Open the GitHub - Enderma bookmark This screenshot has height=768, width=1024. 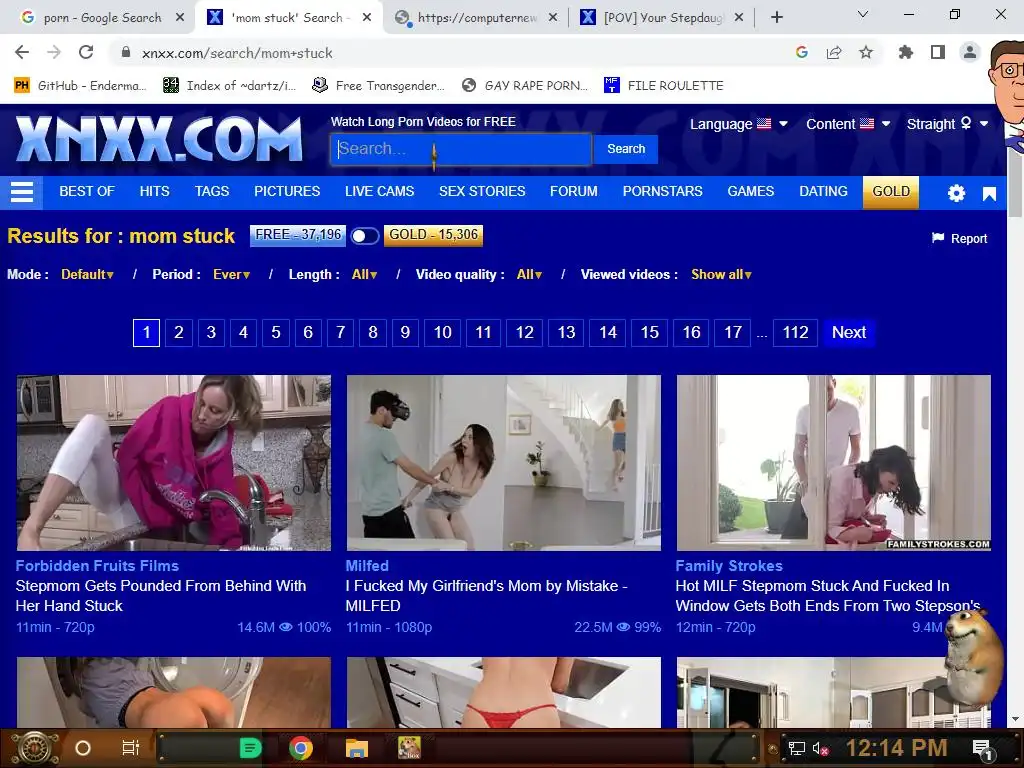click(x=79, y=86)
